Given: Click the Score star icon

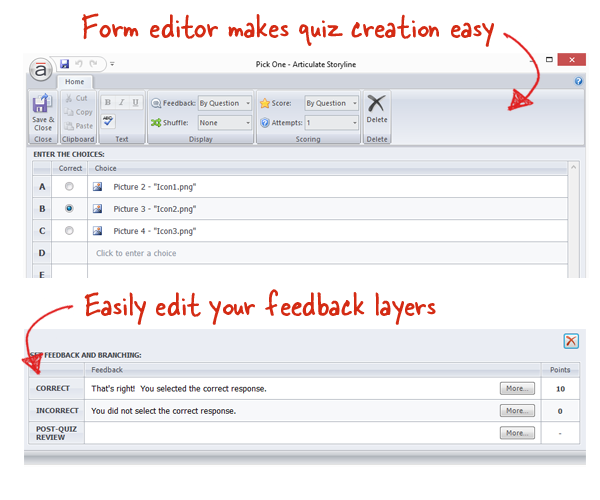Looking at the screenshot, I should pyautogui.click(x=265, y=103).
